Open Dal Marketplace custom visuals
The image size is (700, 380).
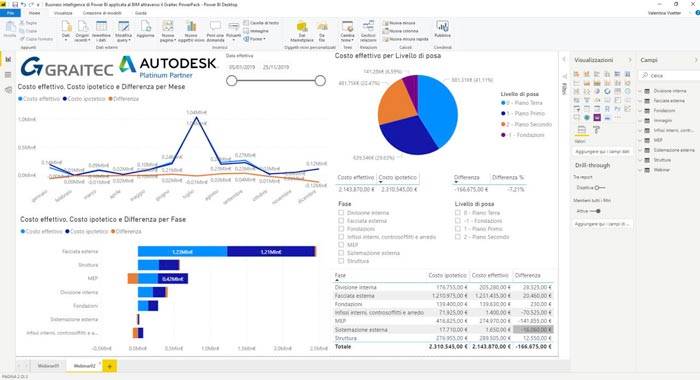click(x=302, y=31)
